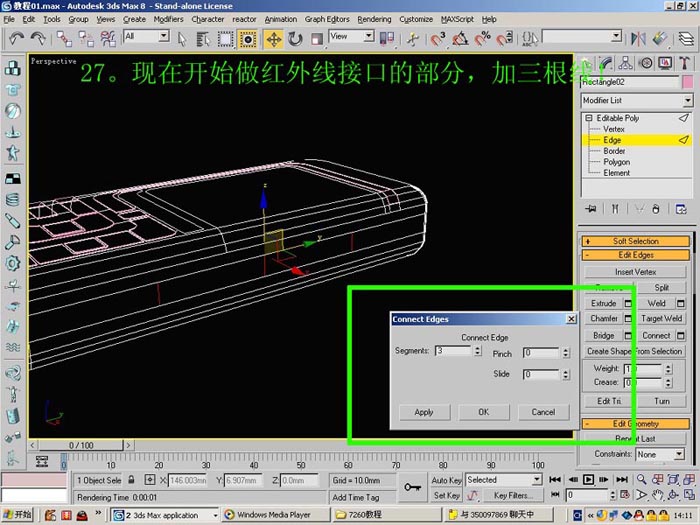This screenshot has width=700, height=525.
Task: Open the Layer Manager icon
Action: [x=687, y=39]
